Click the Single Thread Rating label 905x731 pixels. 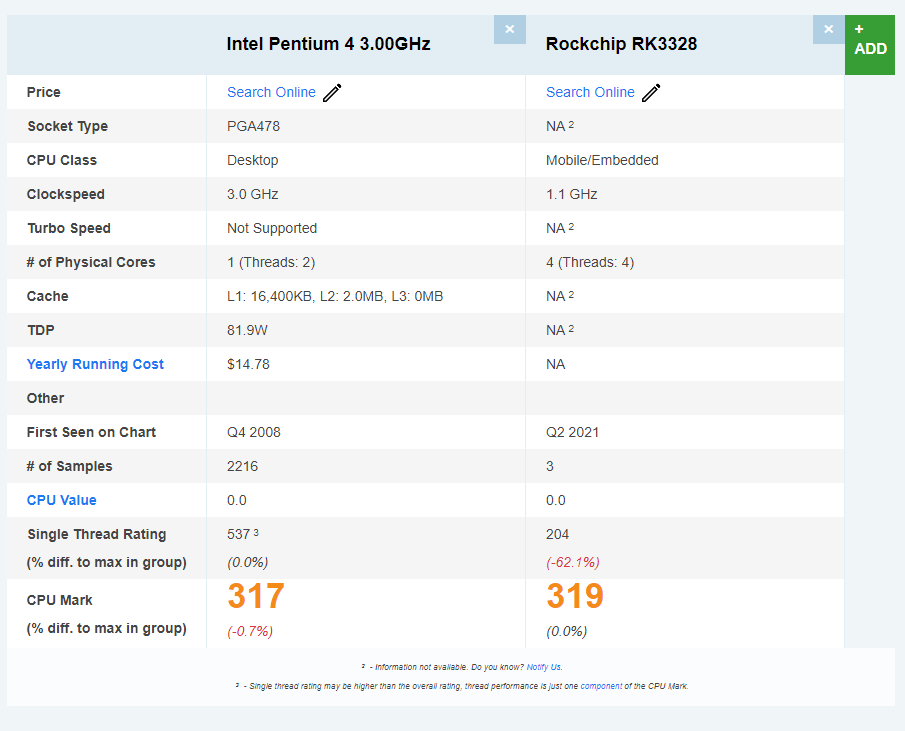[x=96, y=534]
